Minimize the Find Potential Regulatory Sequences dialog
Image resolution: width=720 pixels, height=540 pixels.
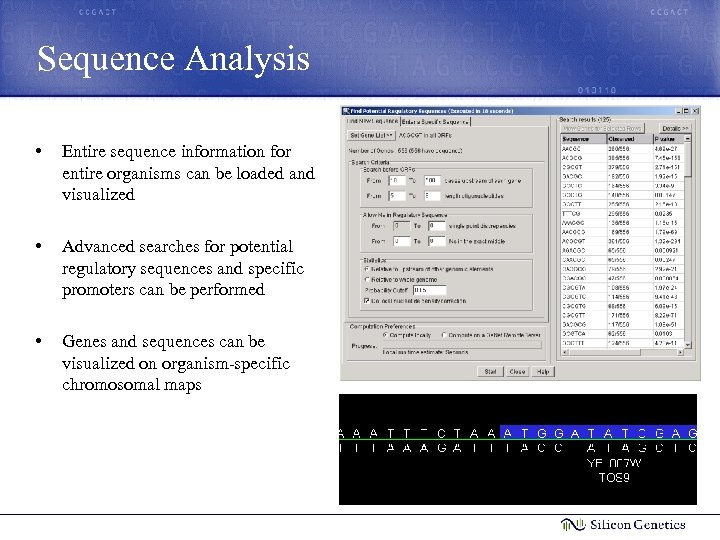[679, 111]
